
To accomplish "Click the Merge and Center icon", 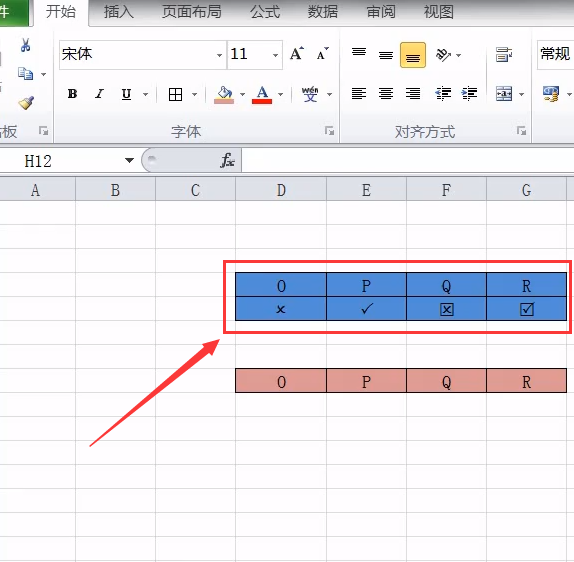I will [x=504, y=94].
